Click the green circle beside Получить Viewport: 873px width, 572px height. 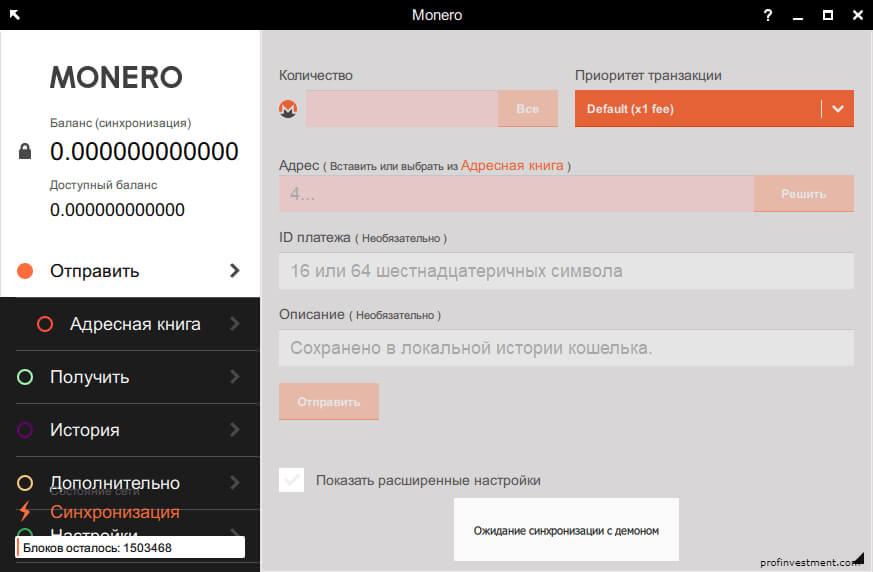pos(25,377)
